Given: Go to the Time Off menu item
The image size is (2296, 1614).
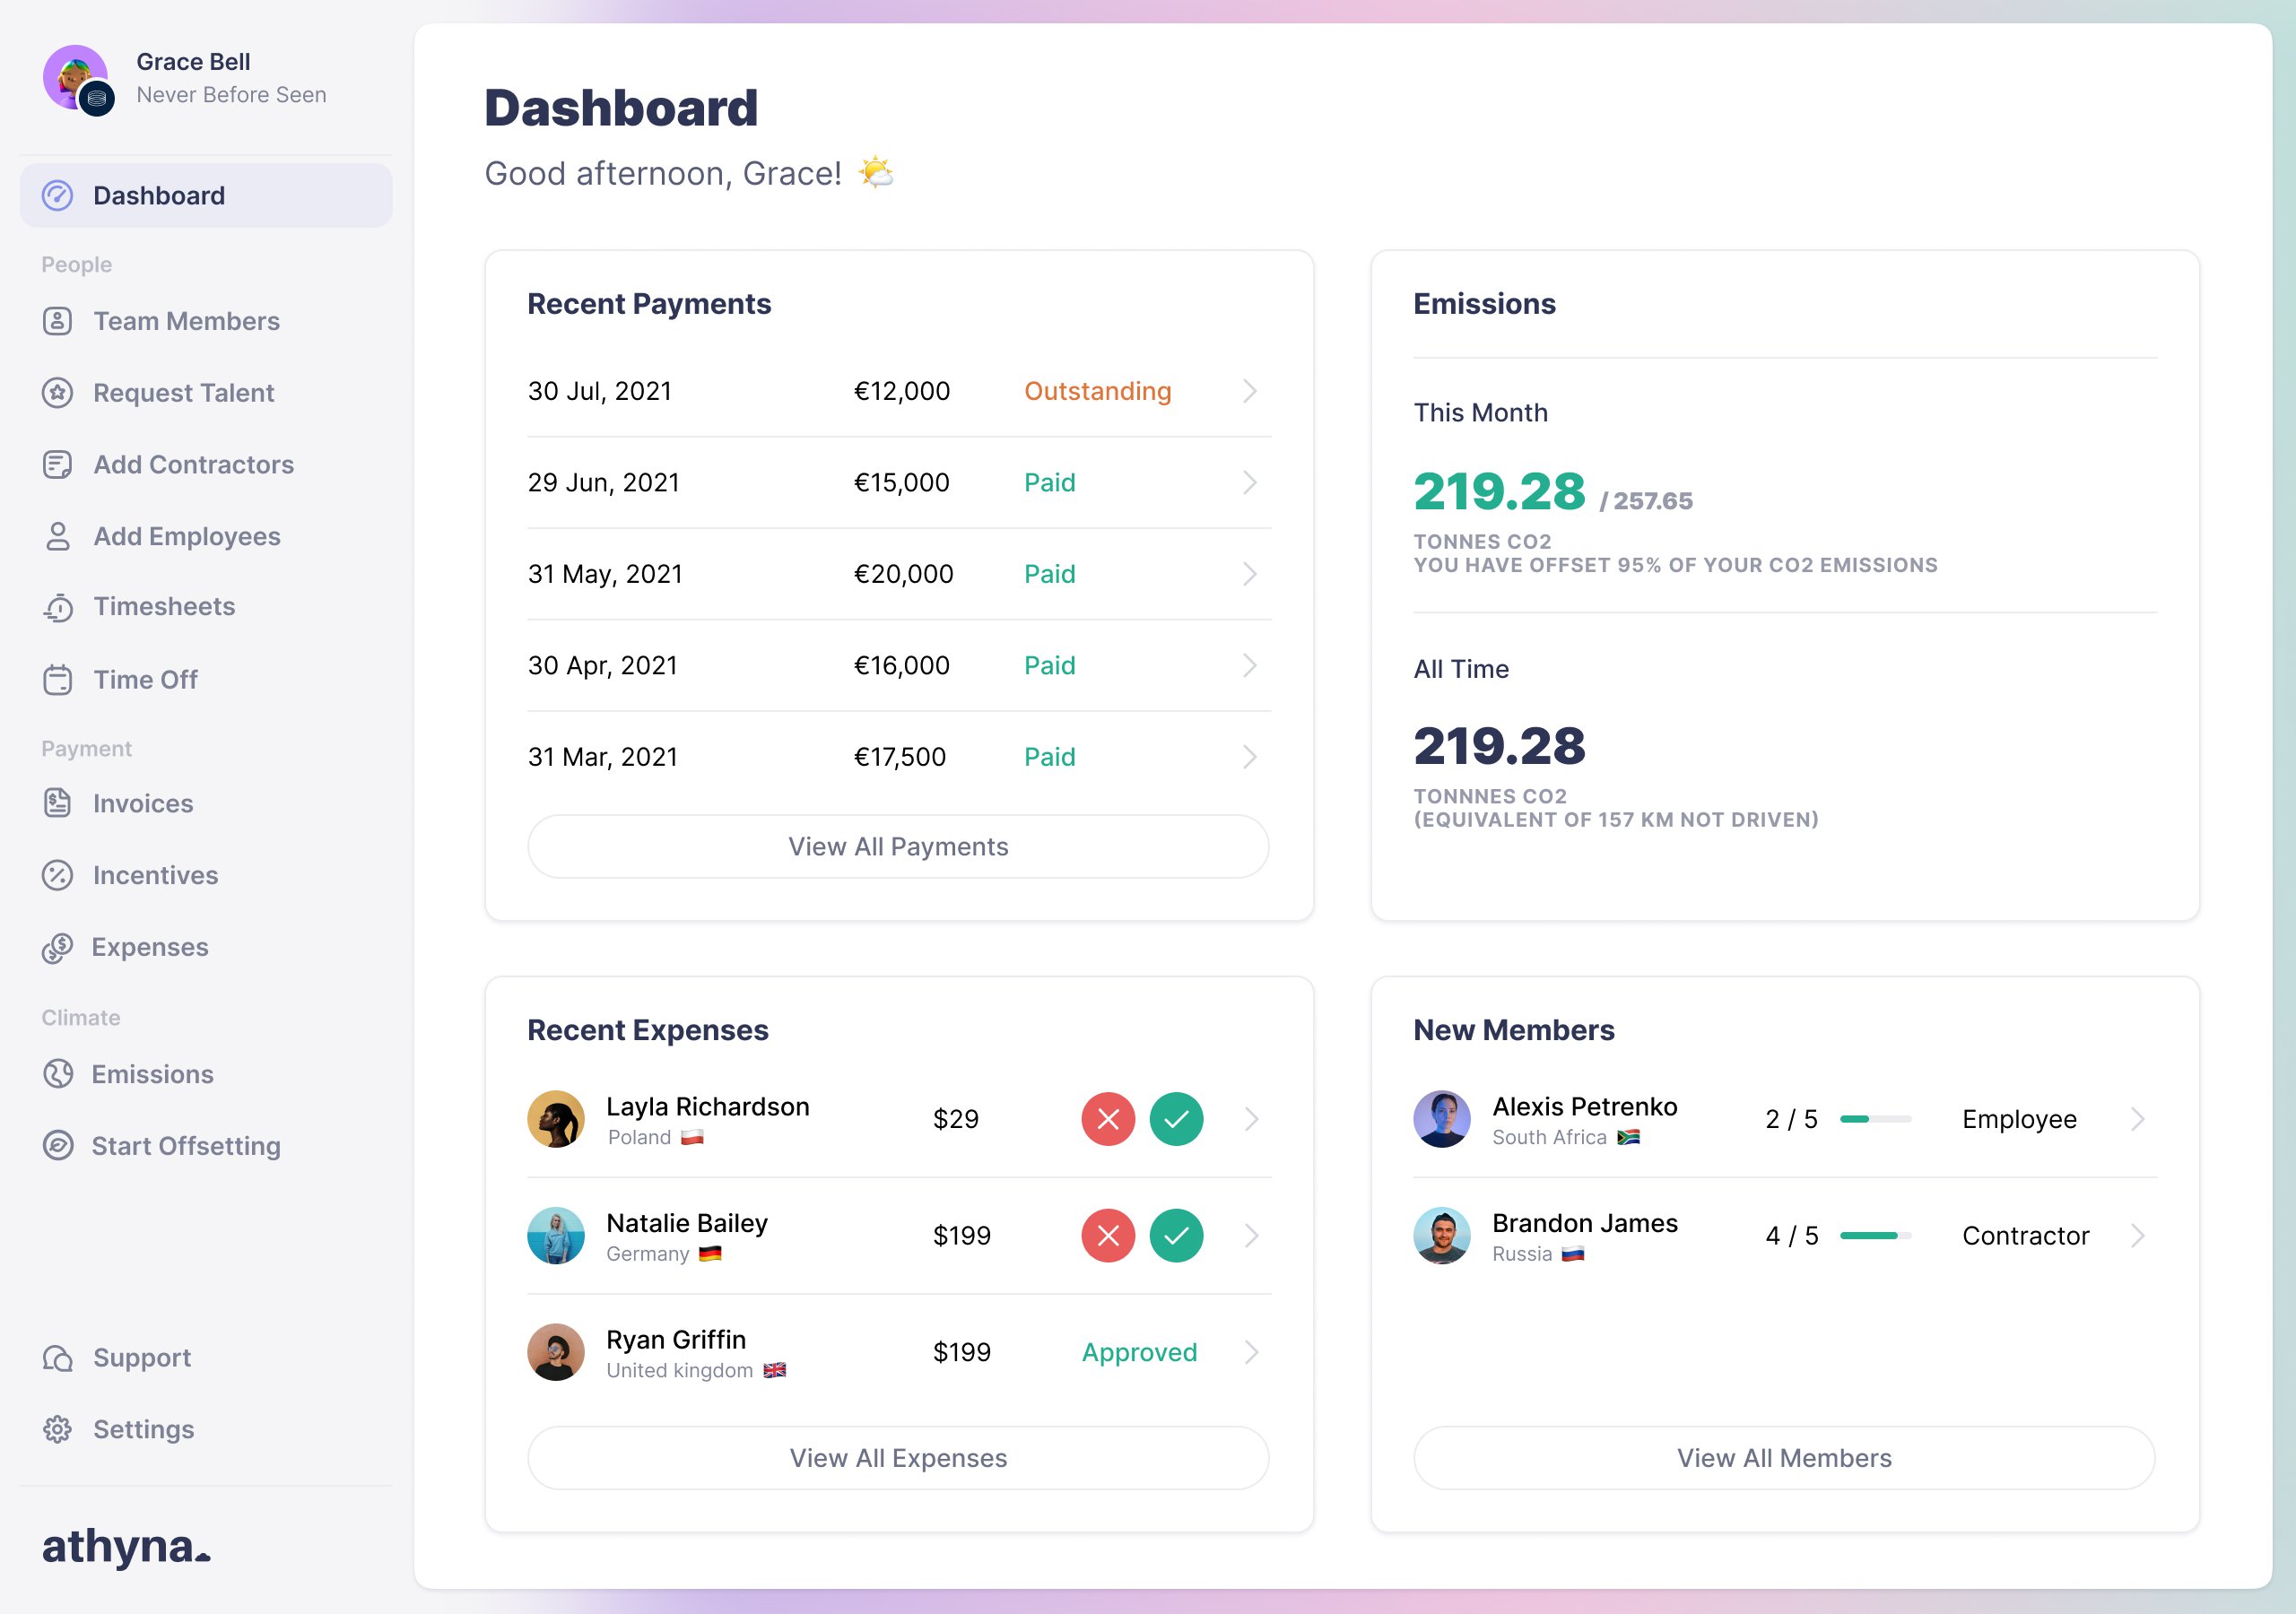Looking at the screenshot, I should point(145,680).
